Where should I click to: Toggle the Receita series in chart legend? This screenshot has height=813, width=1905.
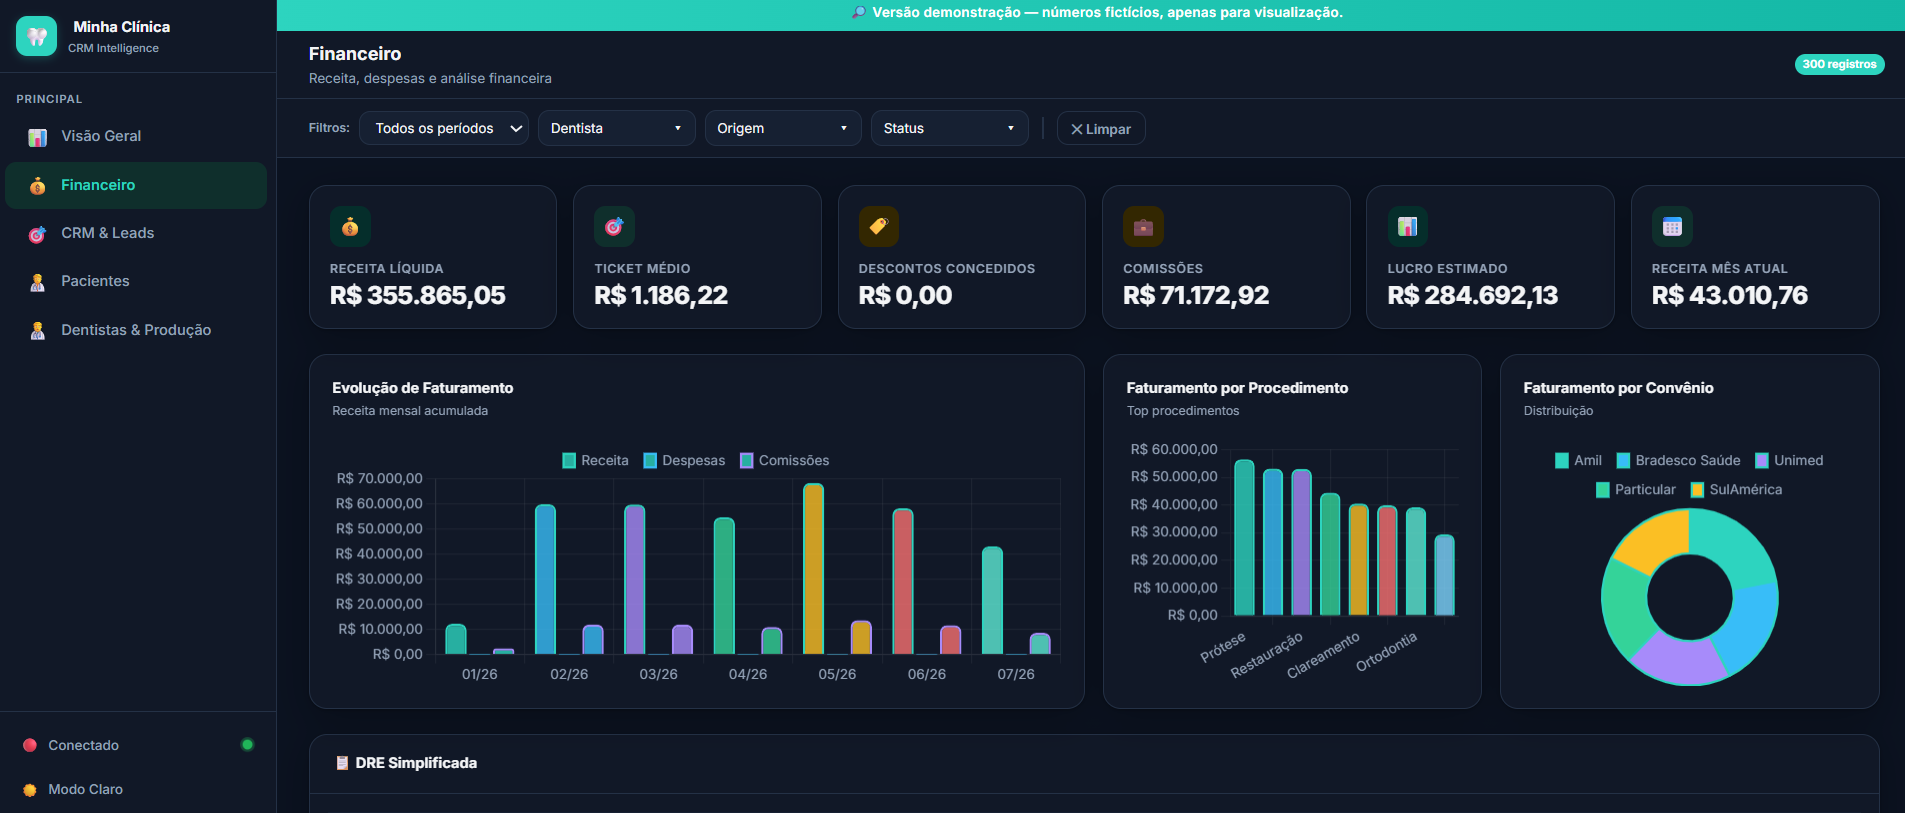click(x=596, y=461)
